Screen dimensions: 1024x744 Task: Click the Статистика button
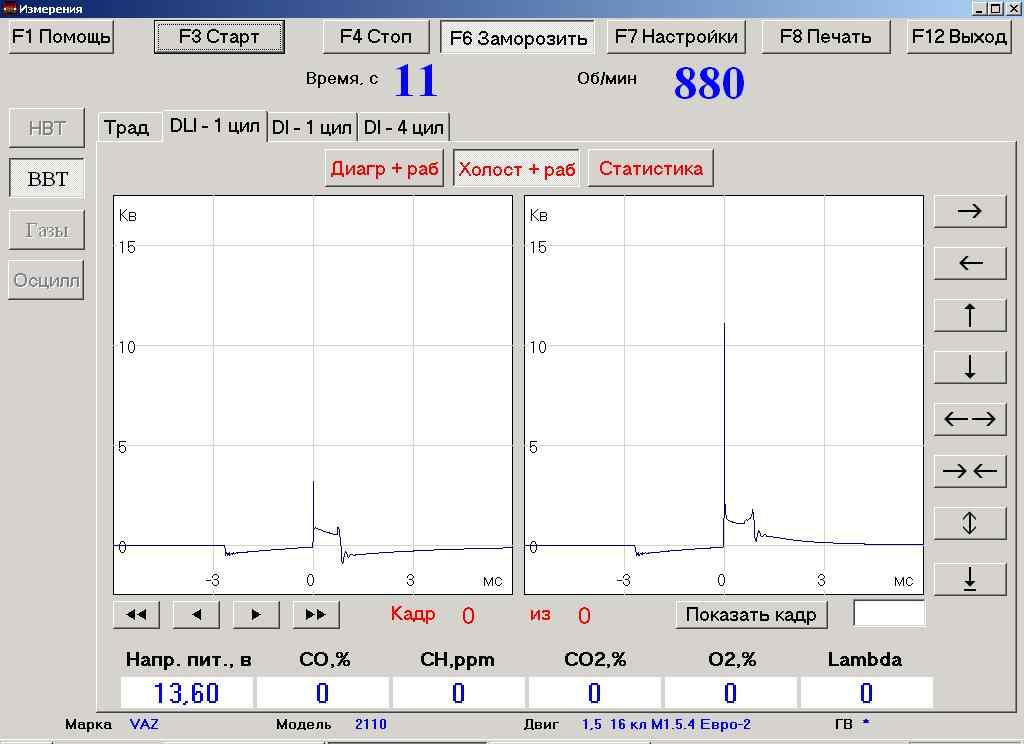click(650, 169)
